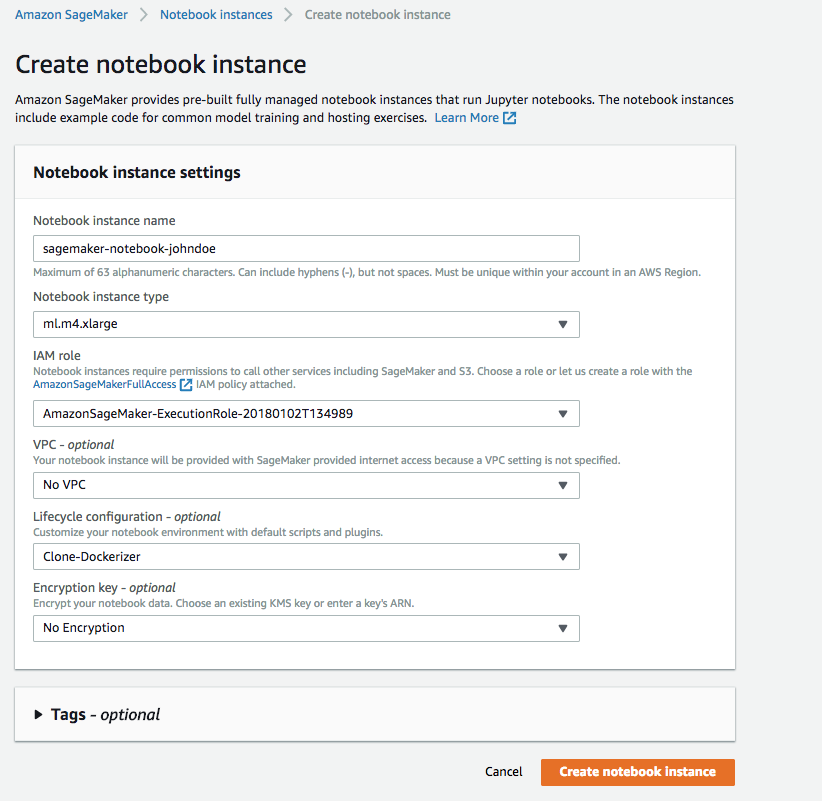Click the Cancel button
The width and height of the screenshot is (822, 801).
[x=503, y=772]
